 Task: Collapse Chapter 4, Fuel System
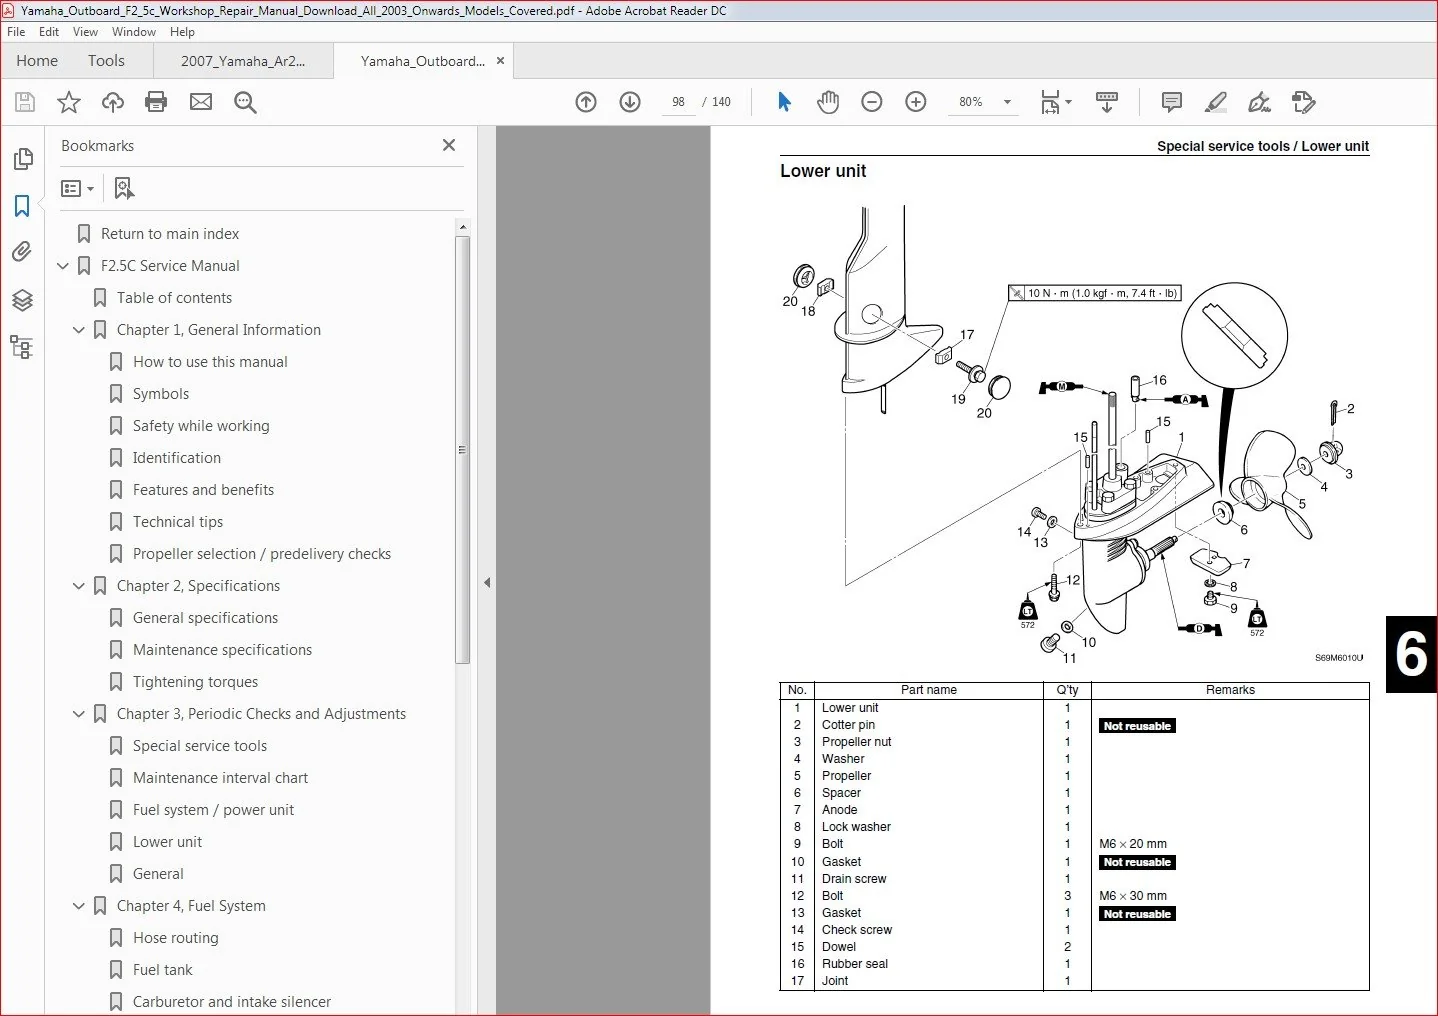(x=79, y=906)
